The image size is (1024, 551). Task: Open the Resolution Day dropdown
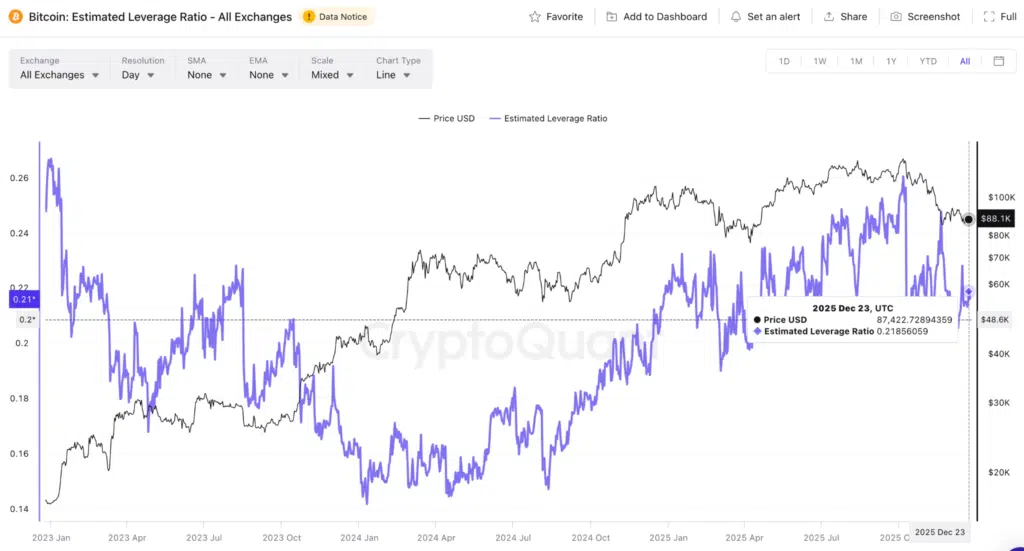tap(138, 75)
